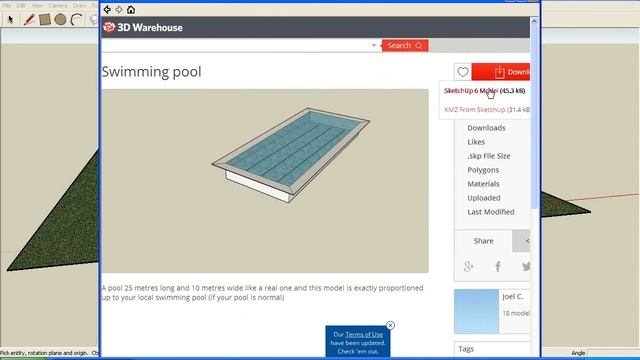The width and height of the screenshot is (640, 360).
Task: Open the Edit menu in SketchUp
Action: pos(21,6)
